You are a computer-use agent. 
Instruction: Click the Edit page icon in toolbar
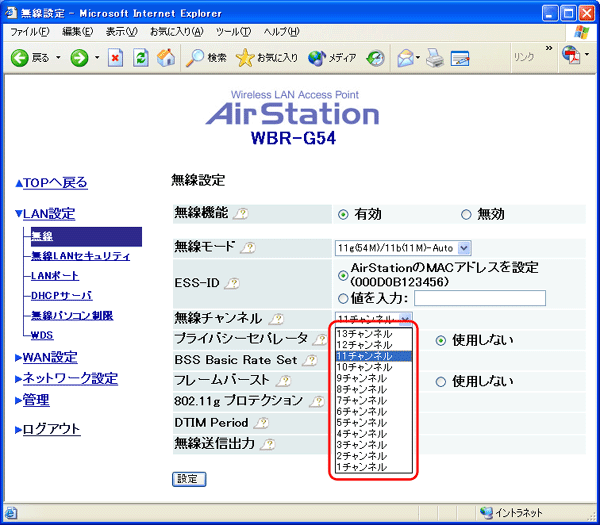pyautogui.click(x=460, y=59)
